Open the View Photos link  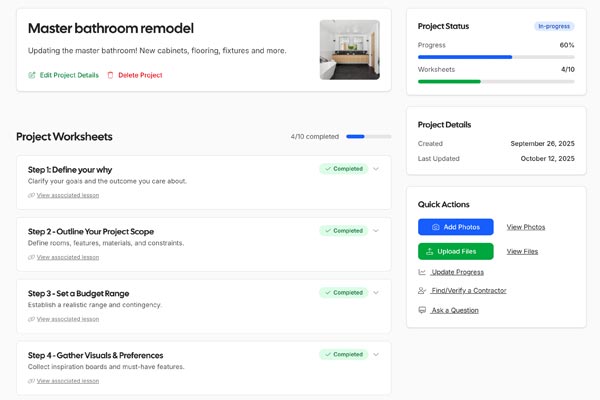tap(526, 227)
